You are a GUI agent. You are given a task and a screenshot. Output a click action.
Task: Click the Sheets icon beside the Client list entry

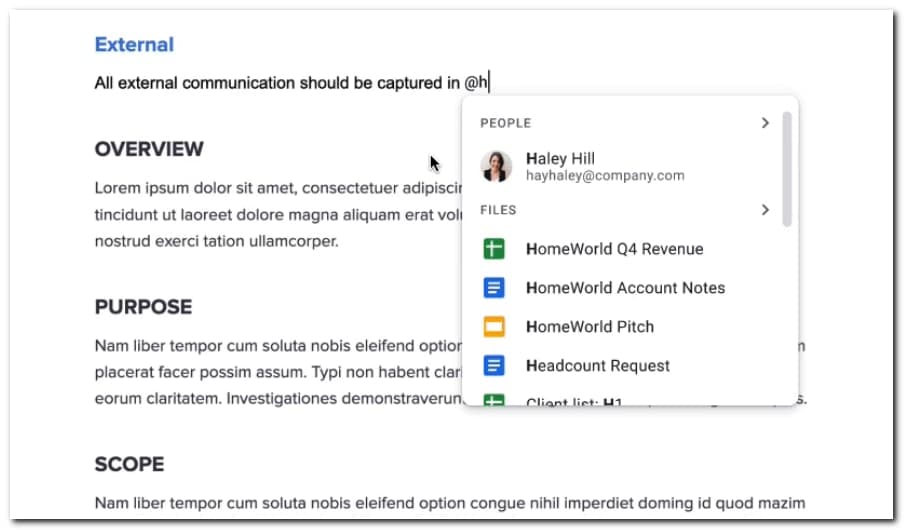494,400
